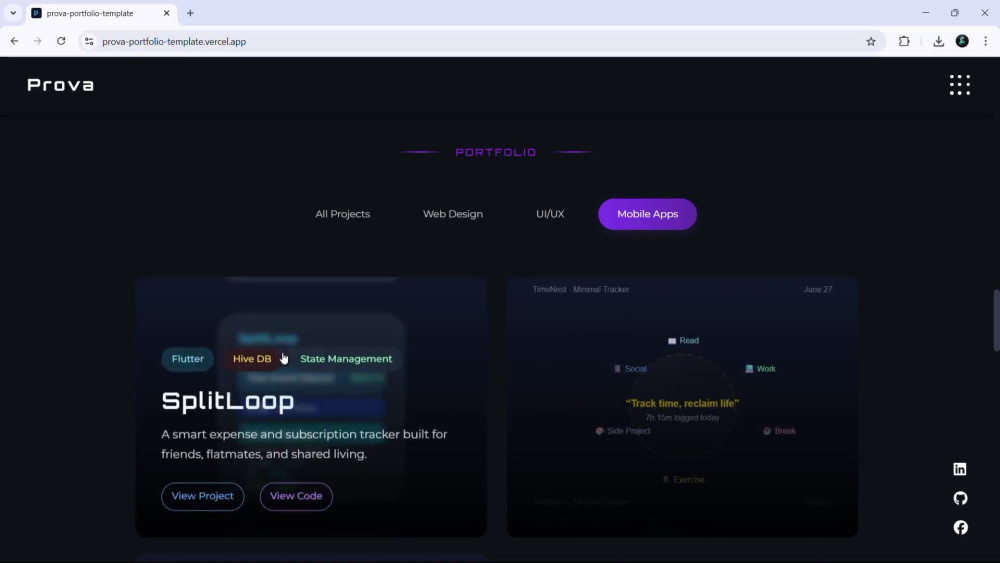Restore down the browser window
This screenshot has height=563, width=1000.
pos(955,13)
